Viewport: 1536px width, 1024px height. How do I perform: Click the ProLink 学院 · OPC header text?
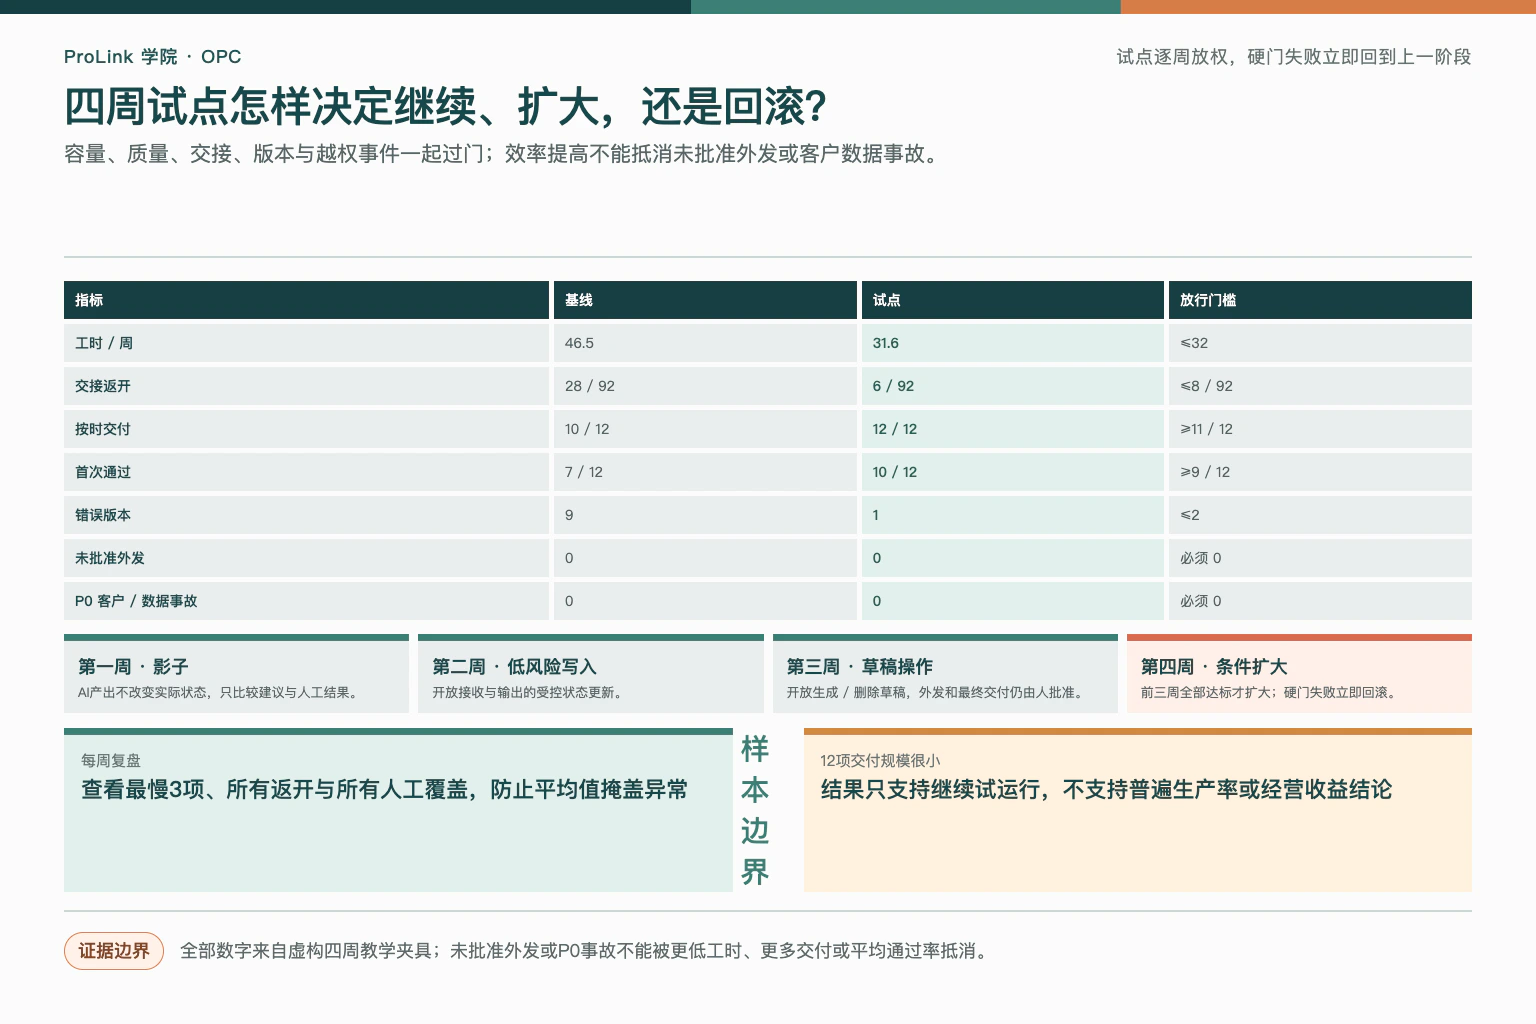[x=153, y=57]
